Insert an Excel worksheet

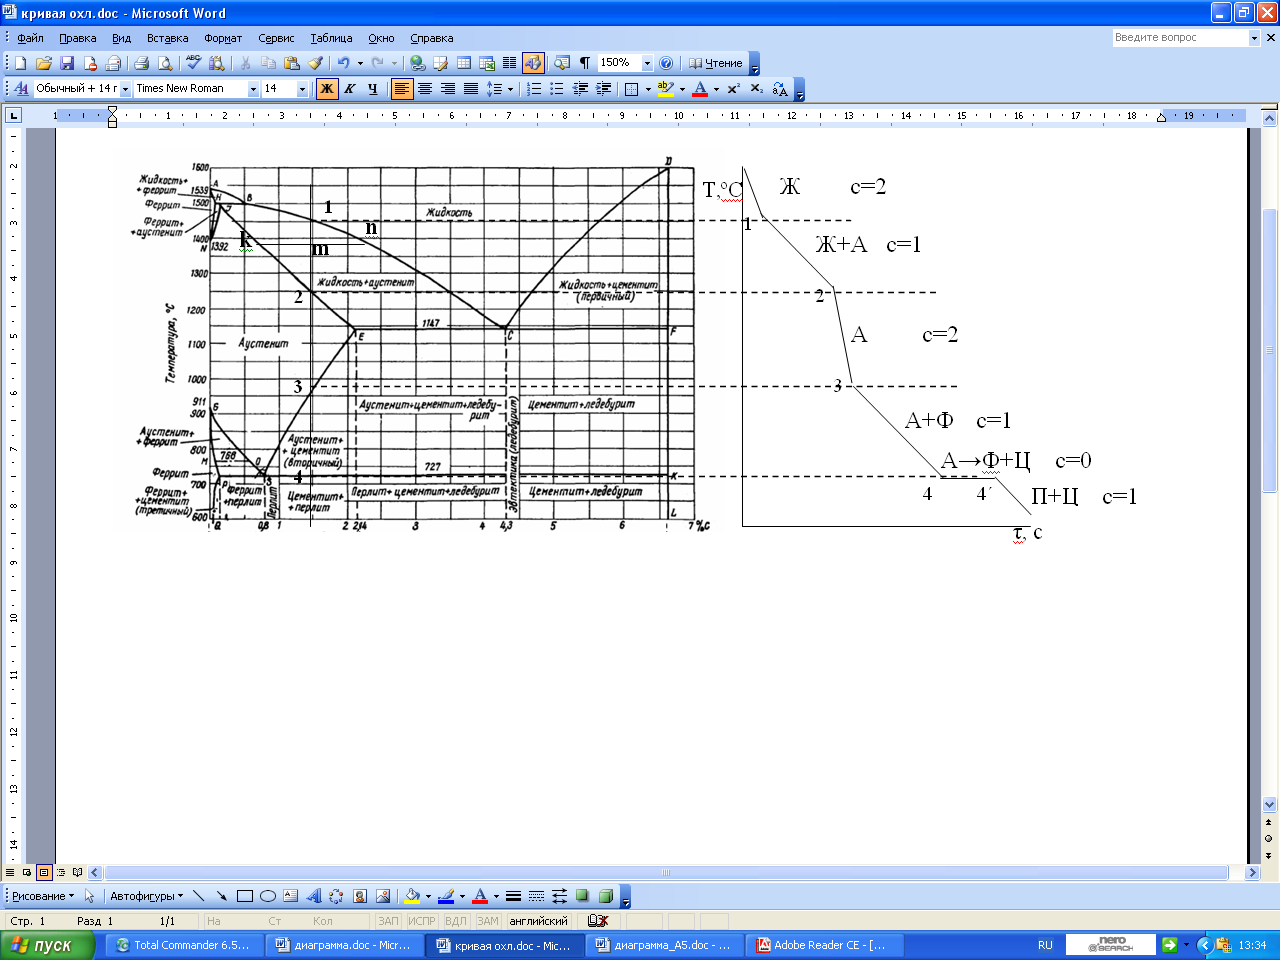487,63
